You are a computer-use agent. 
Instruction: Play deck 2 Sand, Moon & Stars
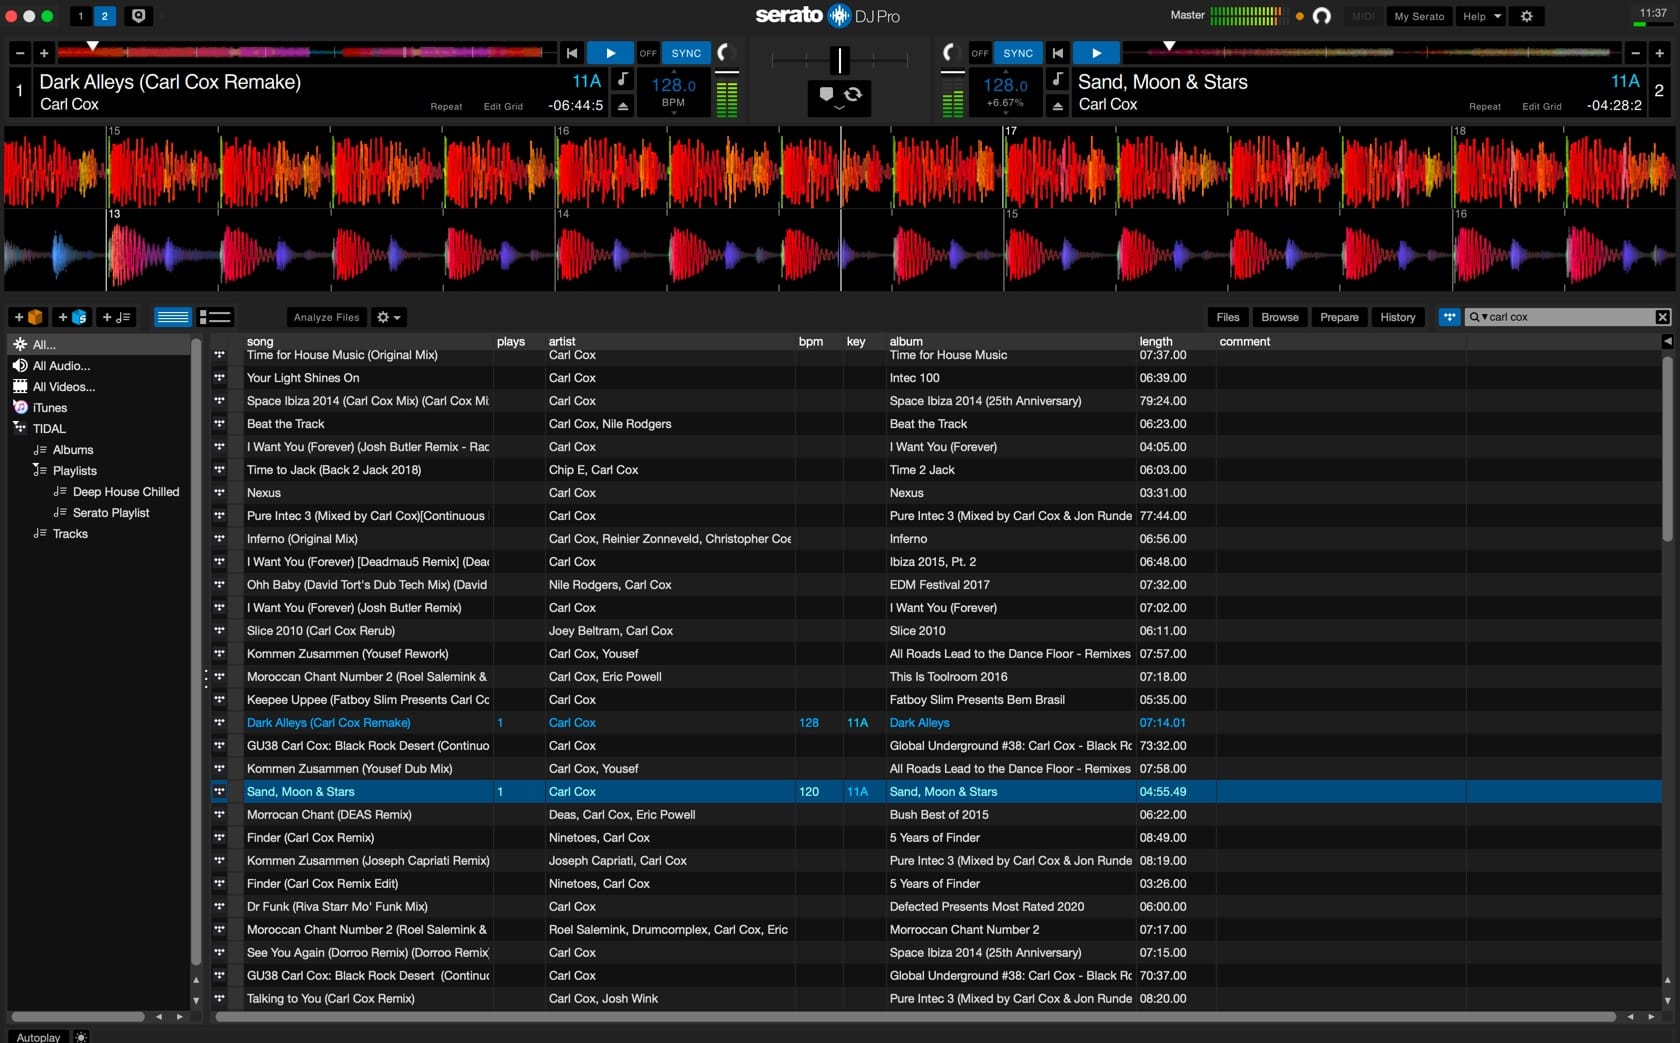(1096, 53)
